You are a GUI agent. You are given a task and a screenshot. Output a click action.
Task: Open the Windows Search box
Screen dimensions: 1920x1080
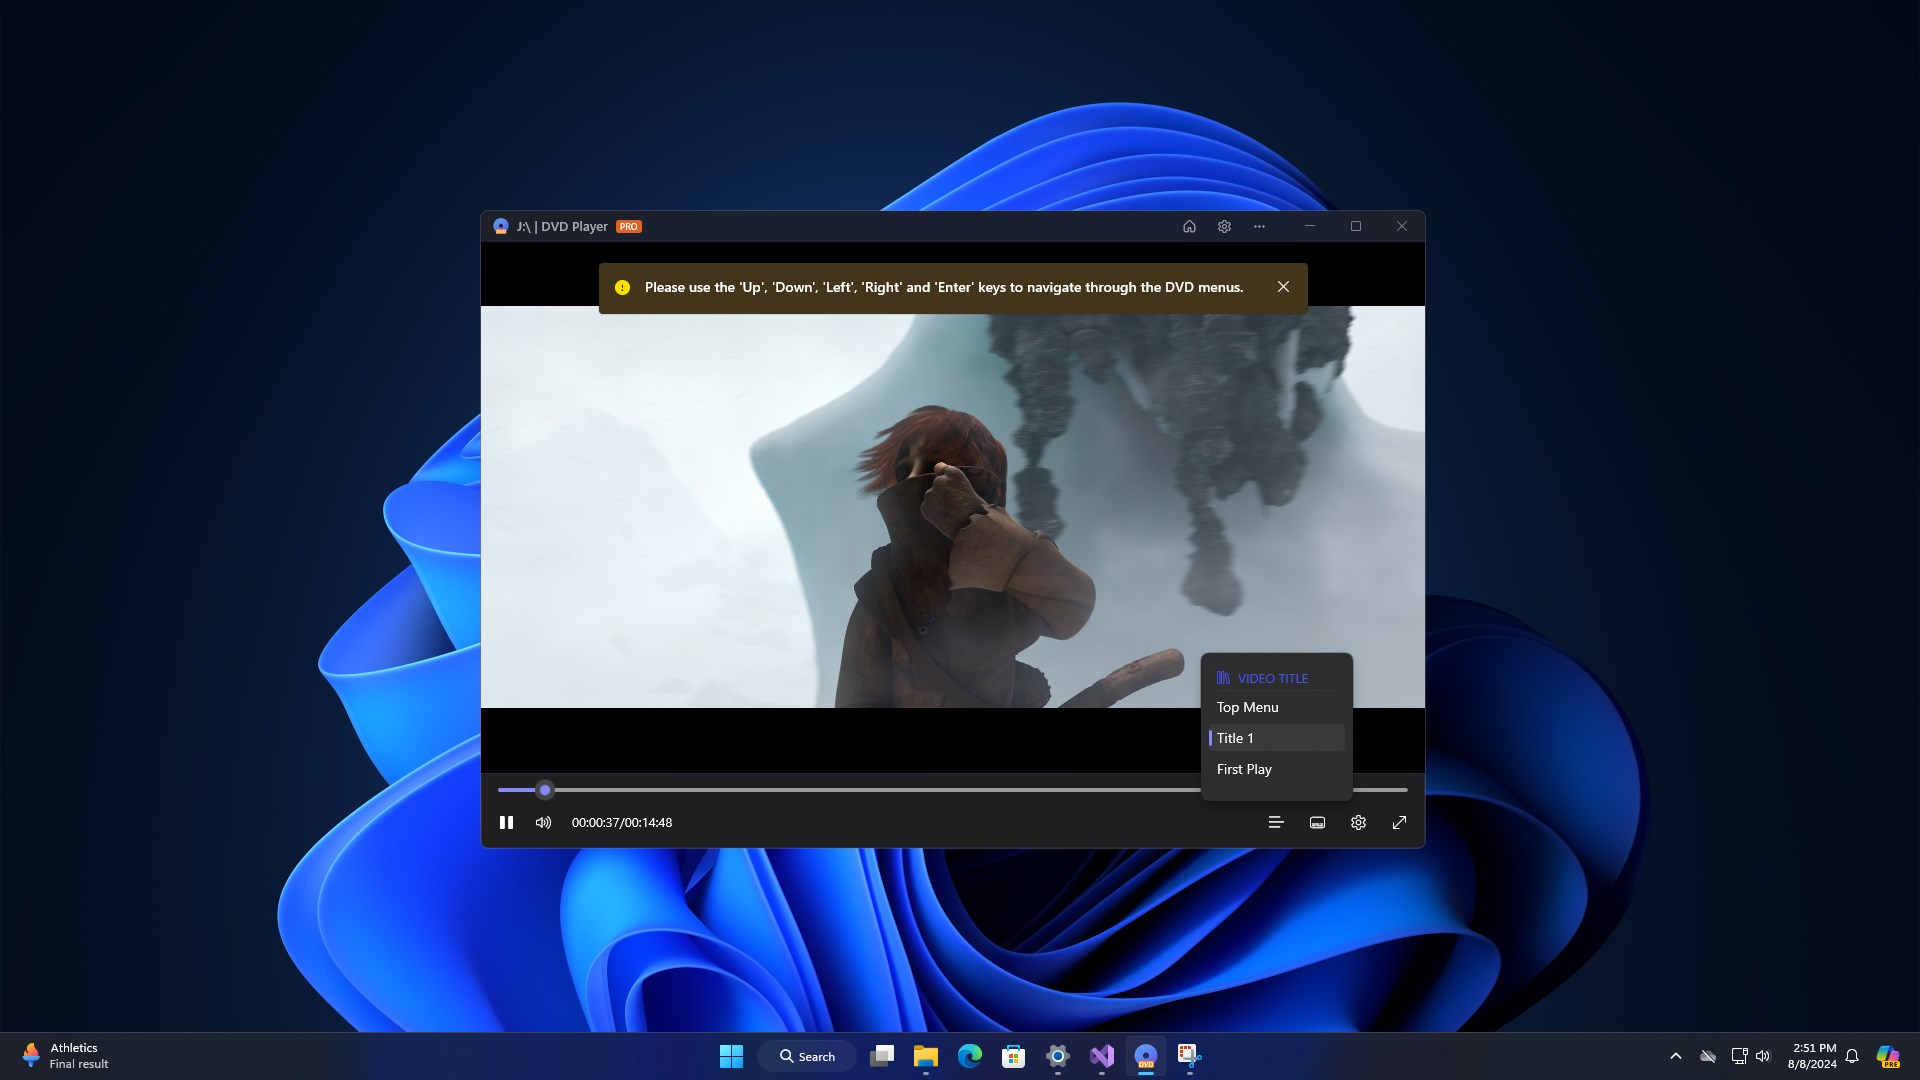(806, 1055)
